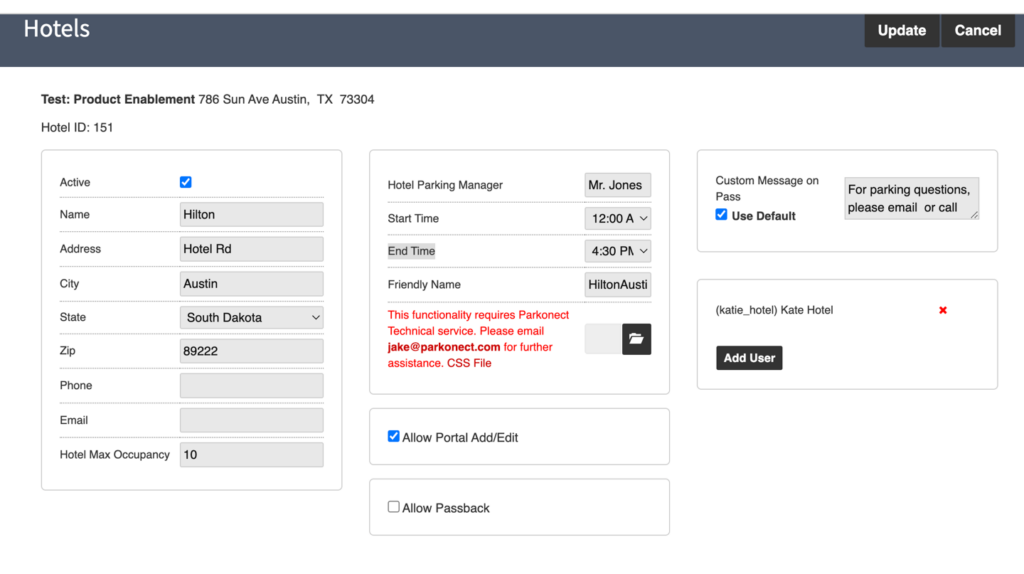Image resolution: width=1024 pixels, height=574 pixels.
Task: Remove user Kate Hotel with red X
Action: pos(942,311)
